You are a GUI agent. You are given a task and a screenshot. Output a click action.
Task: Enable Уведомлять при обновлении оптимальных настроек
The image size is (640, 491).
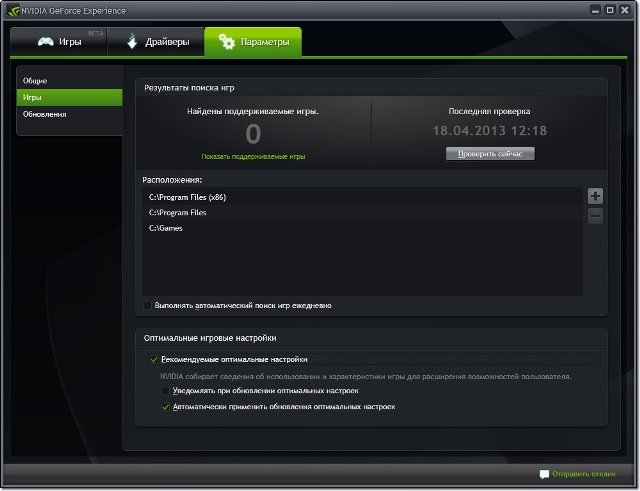point(165,391)
